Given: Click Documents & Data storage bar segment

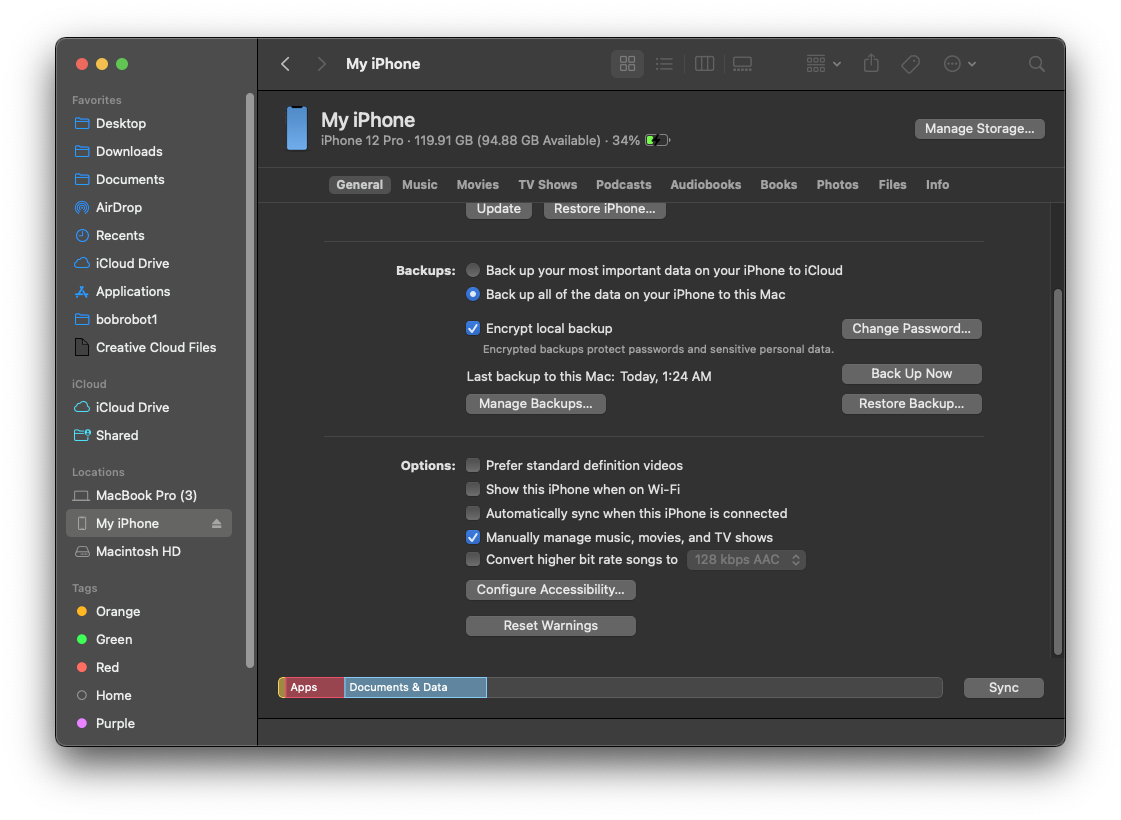Looking at the screenshot, I should (415, 688).
